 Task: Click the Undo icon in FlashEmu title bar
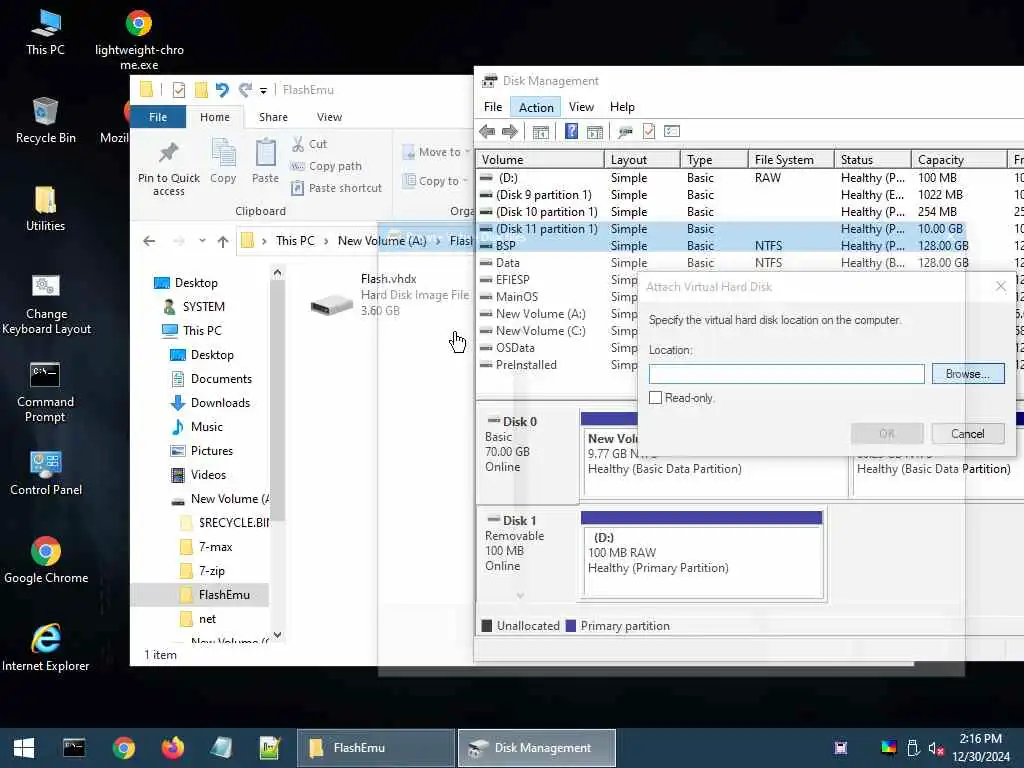click(222, 89)
